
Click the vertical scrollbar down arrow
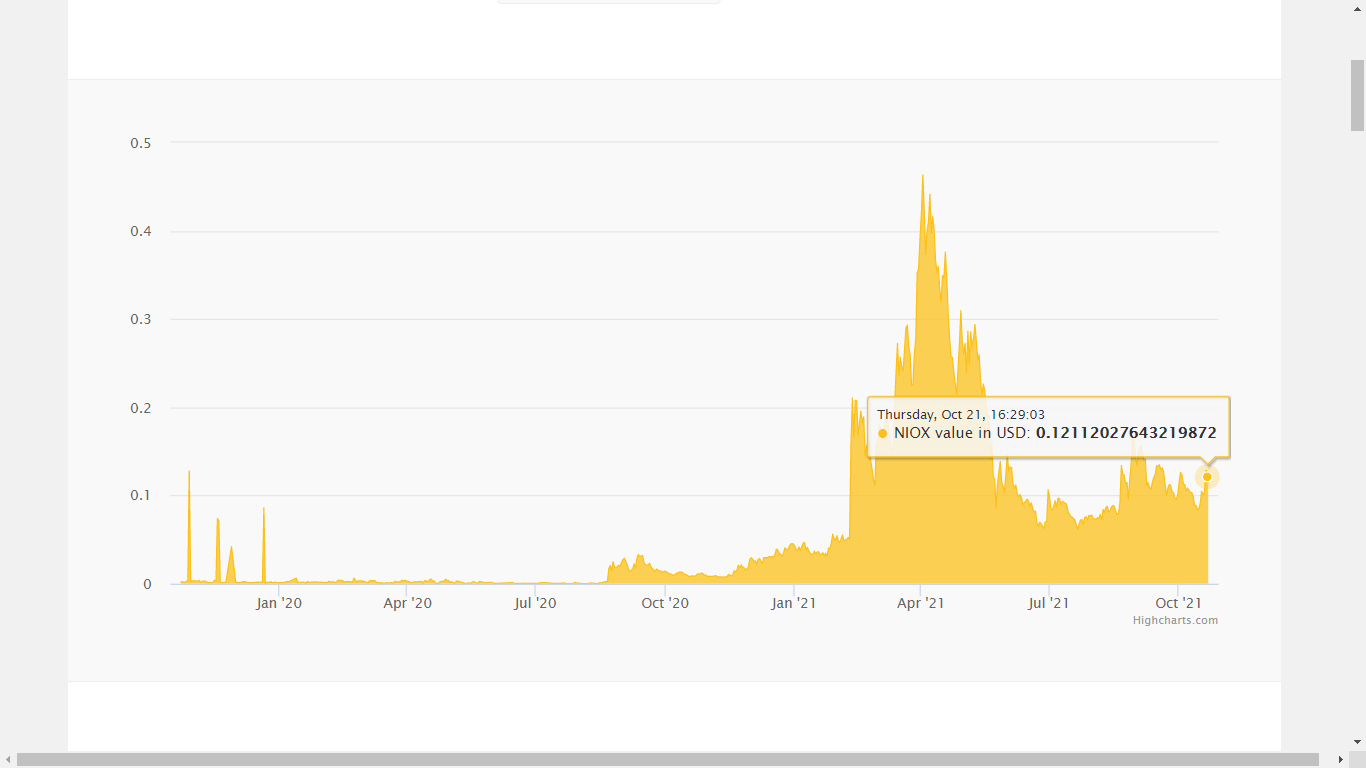(x=1357, y=743)
